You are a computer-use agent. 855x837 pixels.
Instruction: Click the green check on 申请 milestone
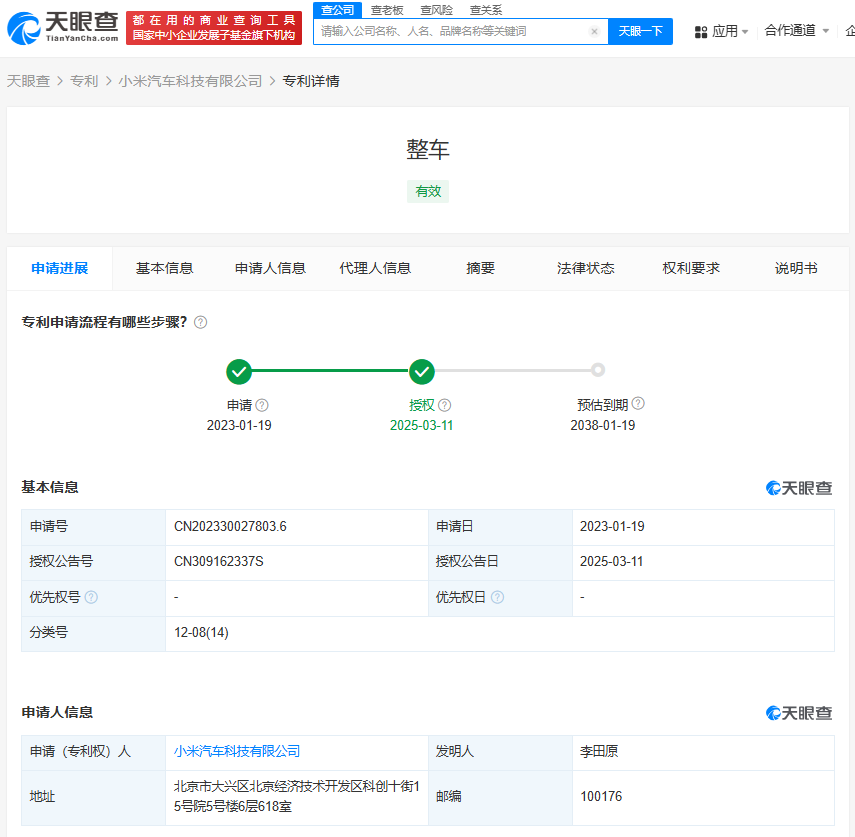[239, 370]
